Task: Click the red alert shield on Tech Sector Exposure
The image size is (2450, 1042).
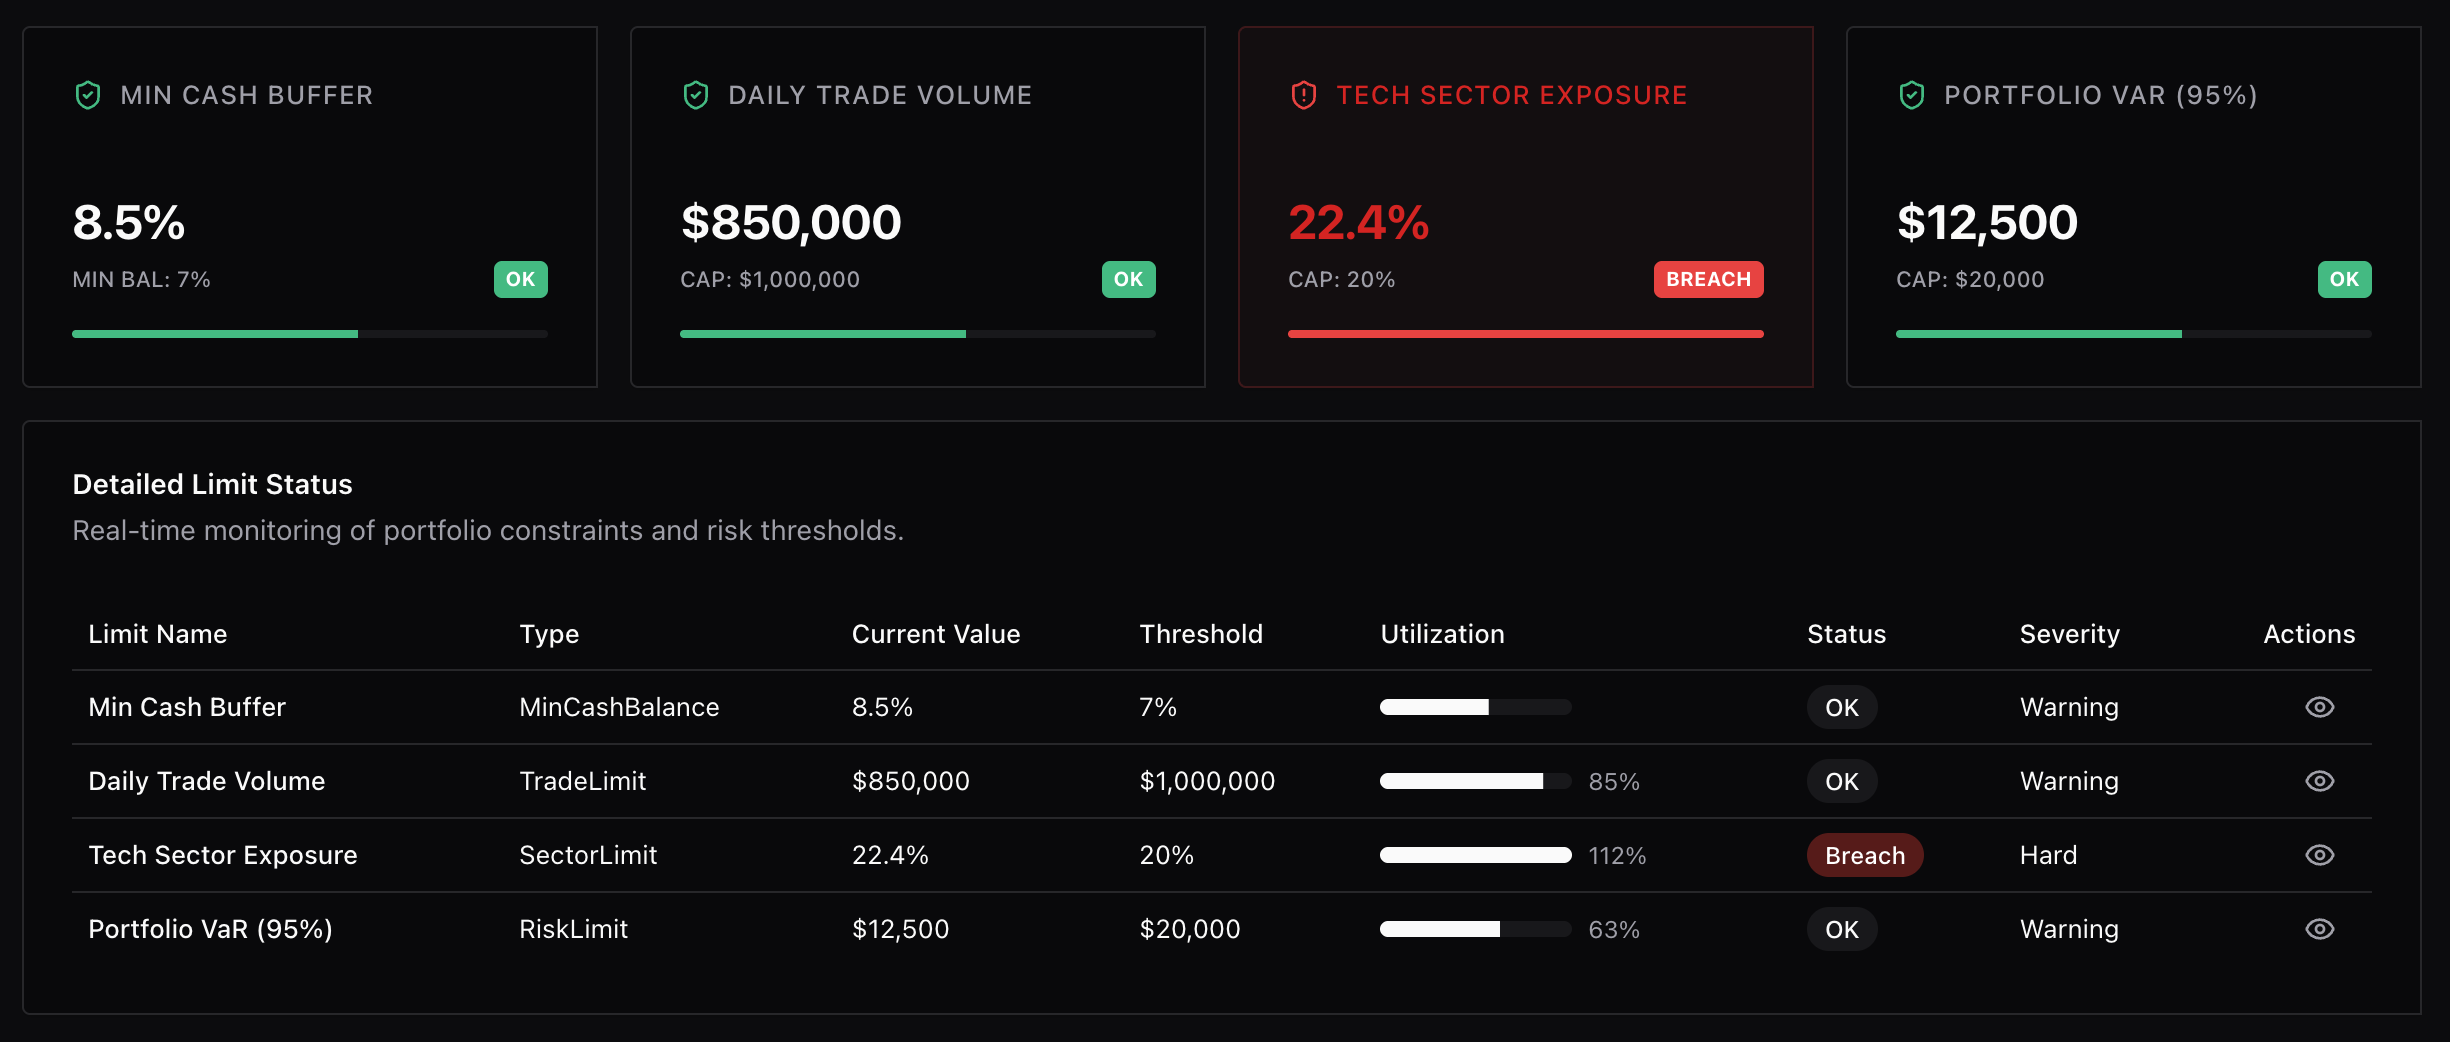Action: pos(1304,95)
